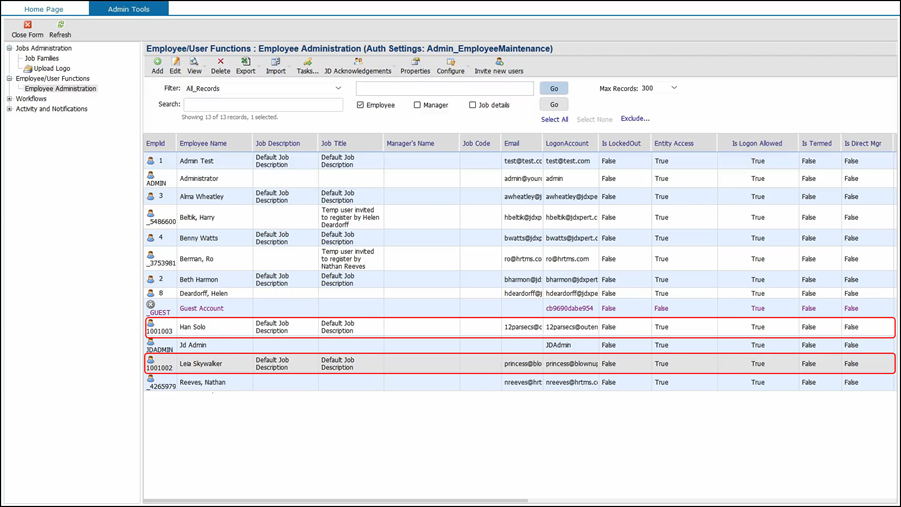Click Invite new users icon

point(499,62)
